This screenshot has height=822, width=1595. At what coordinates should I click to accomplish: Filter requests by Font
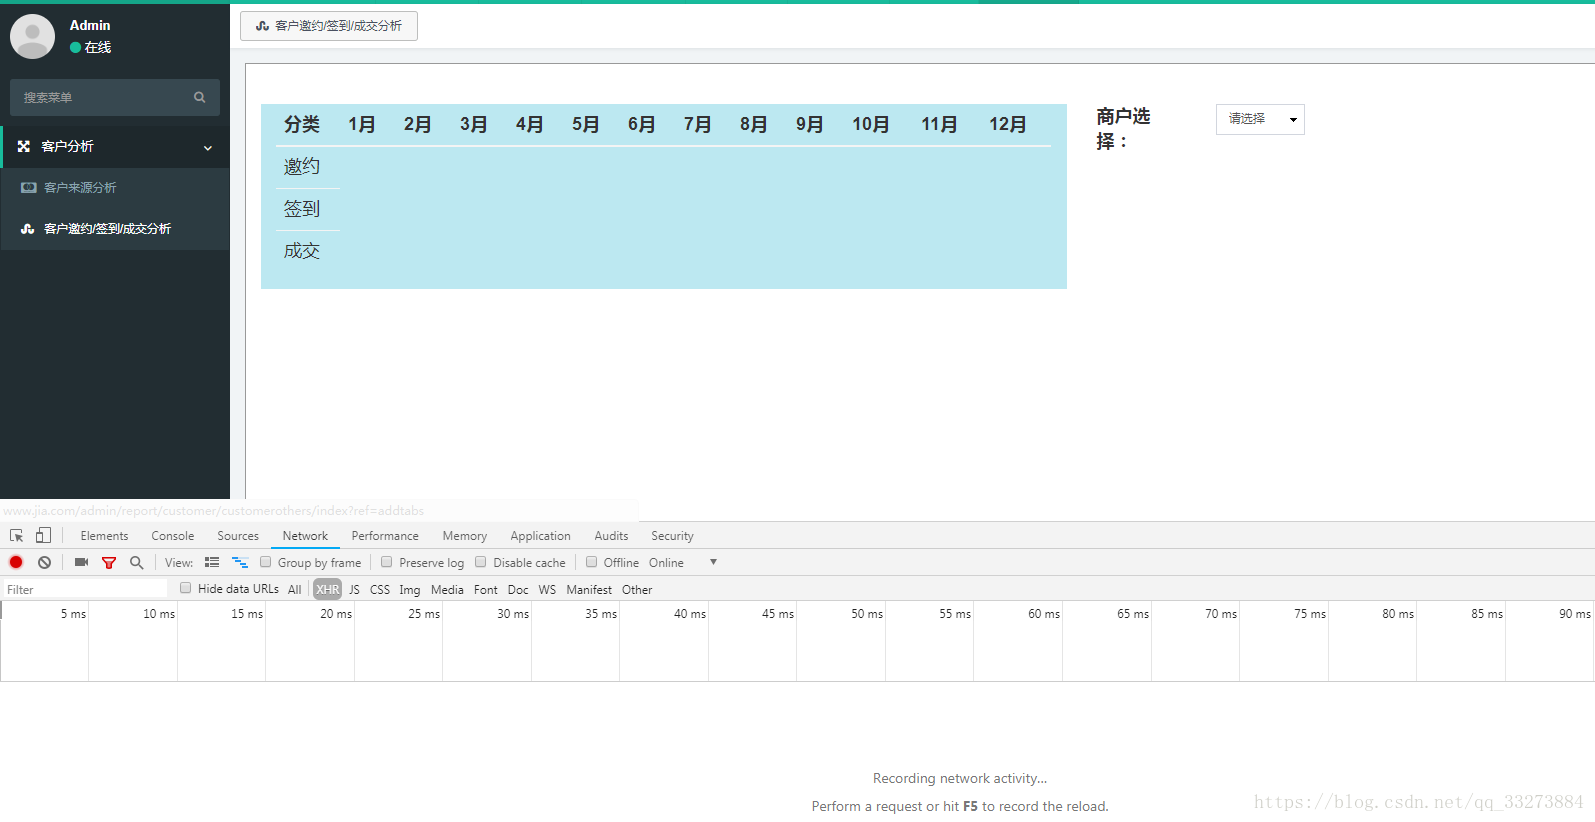pyautogui.click(x=486, y=590)
